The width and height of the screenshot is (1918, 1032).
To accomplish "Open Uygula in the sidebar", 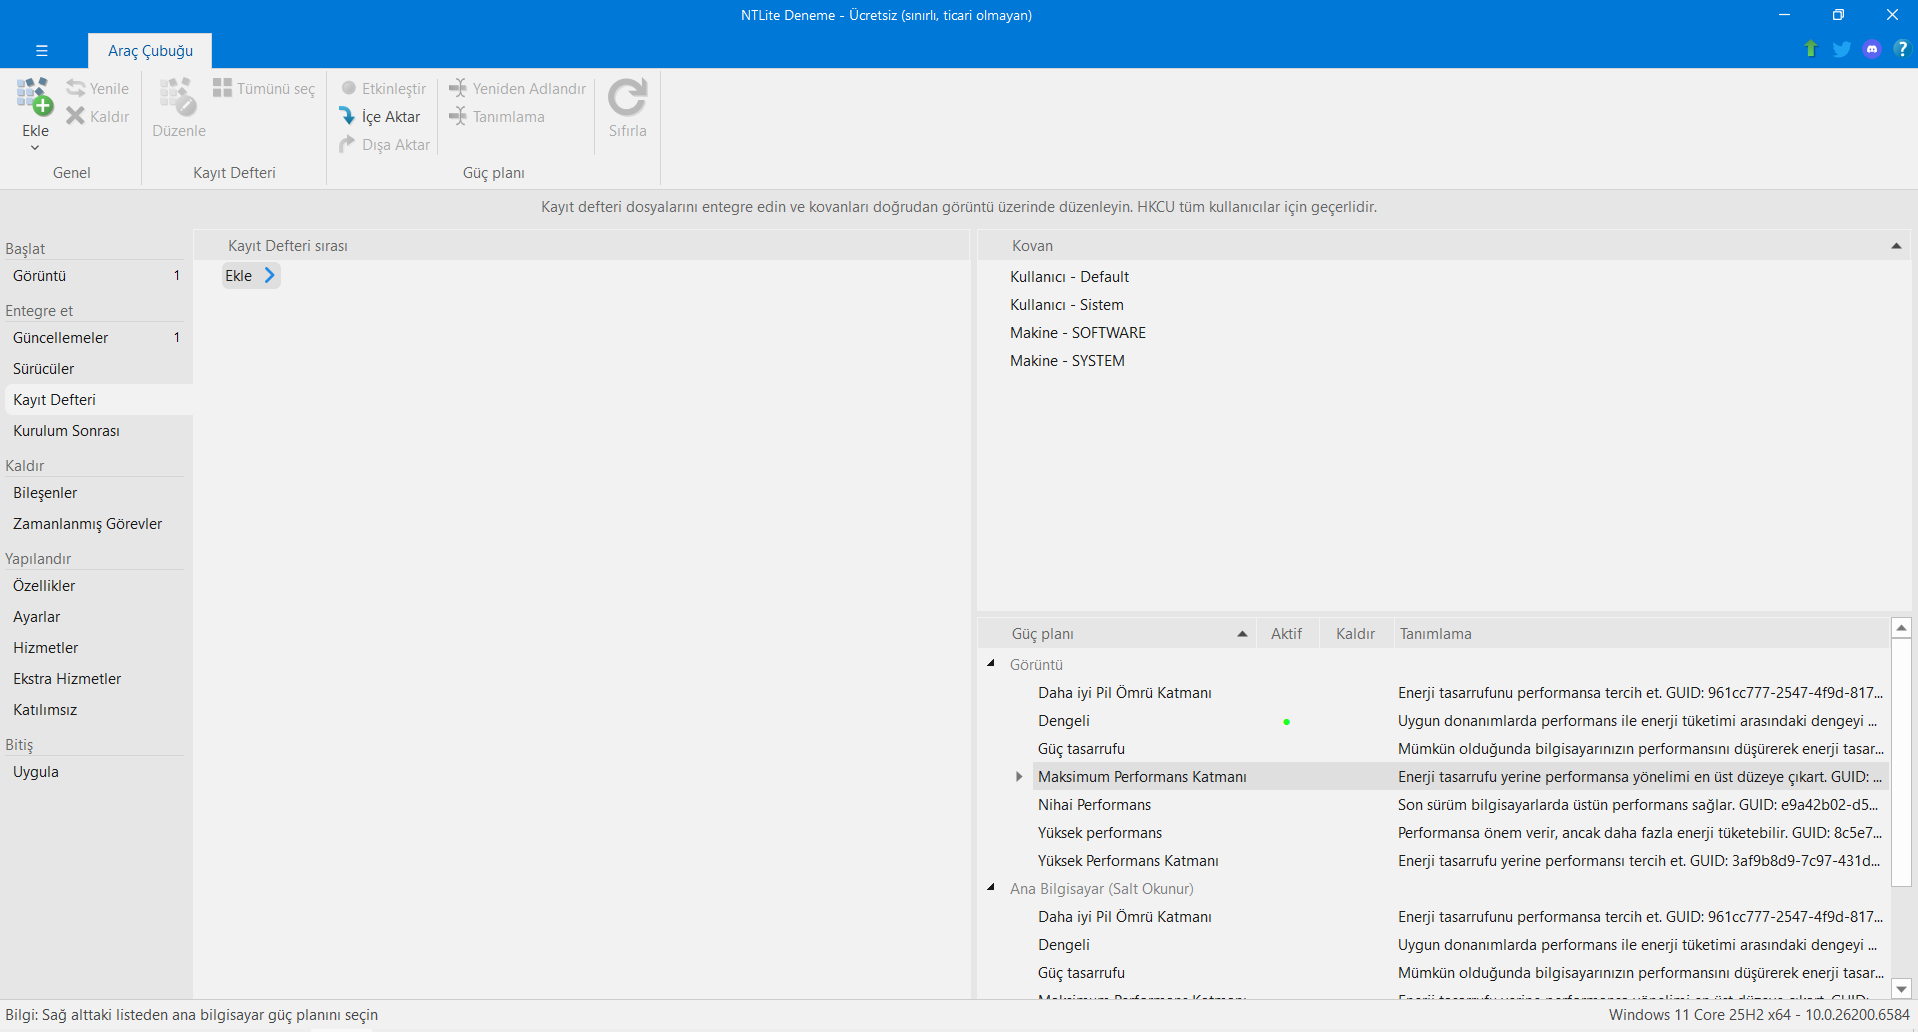I will click(97, 772).
